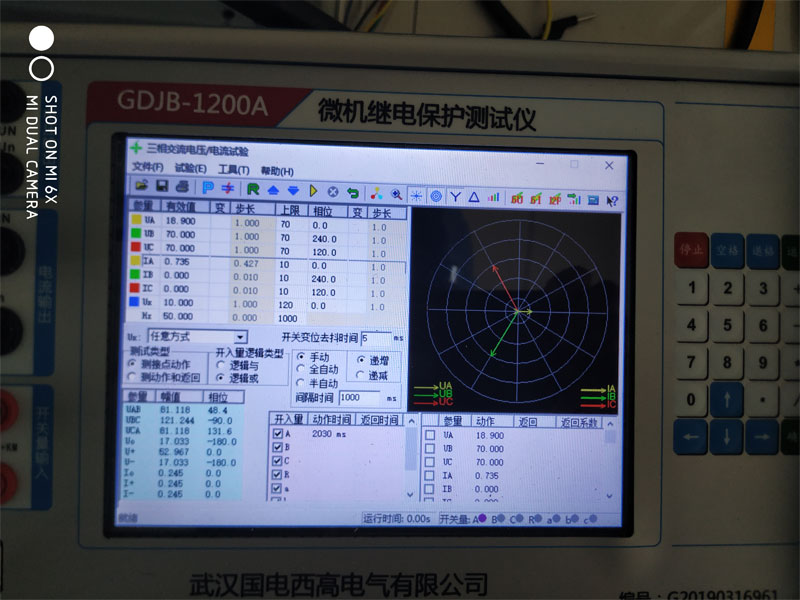Open the 文件(F) menu

pyautogui.click(x=147, y=167)
